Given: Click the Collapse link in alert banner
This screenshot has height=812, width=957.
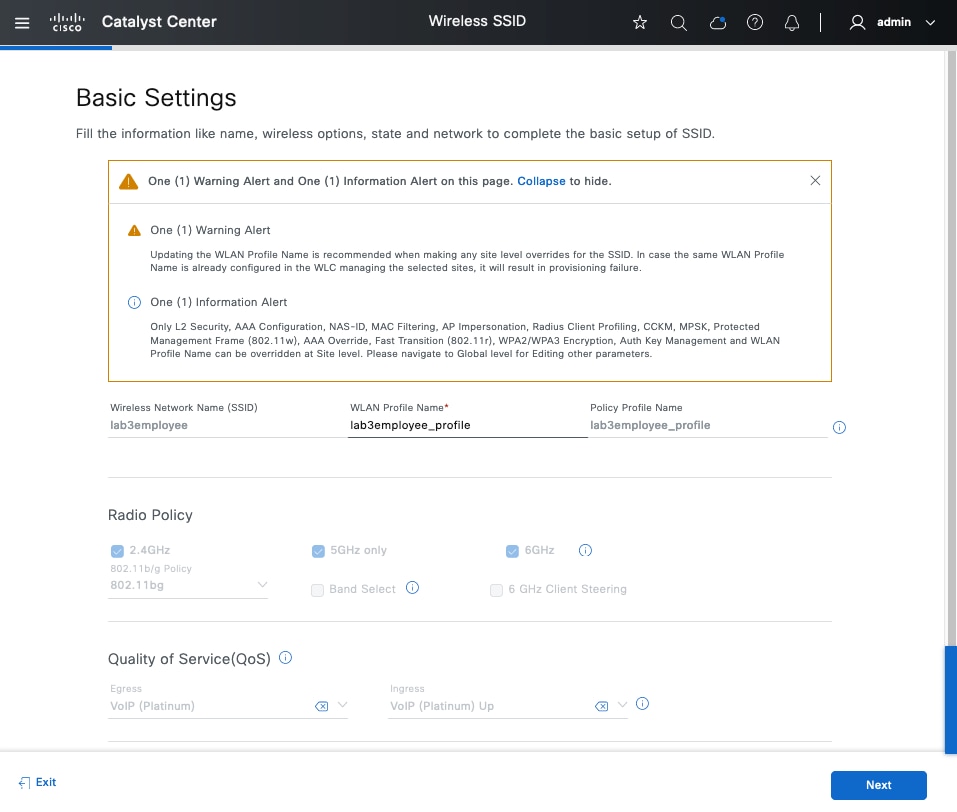Looking at the screenshot, I should 541,181.
